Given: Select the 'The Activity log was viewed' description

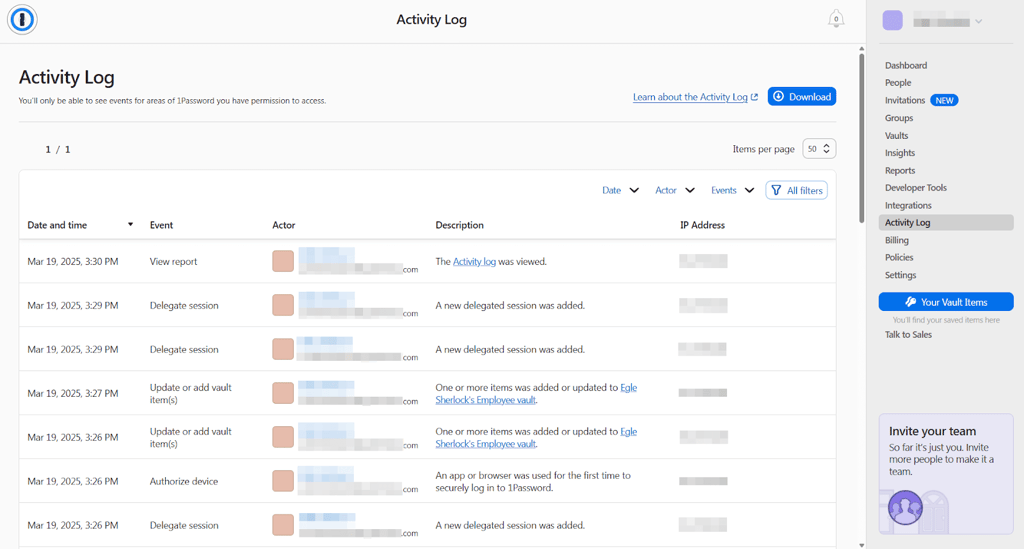Looking at the screenshot, I should pyautogui.click(x=491, y=262).
